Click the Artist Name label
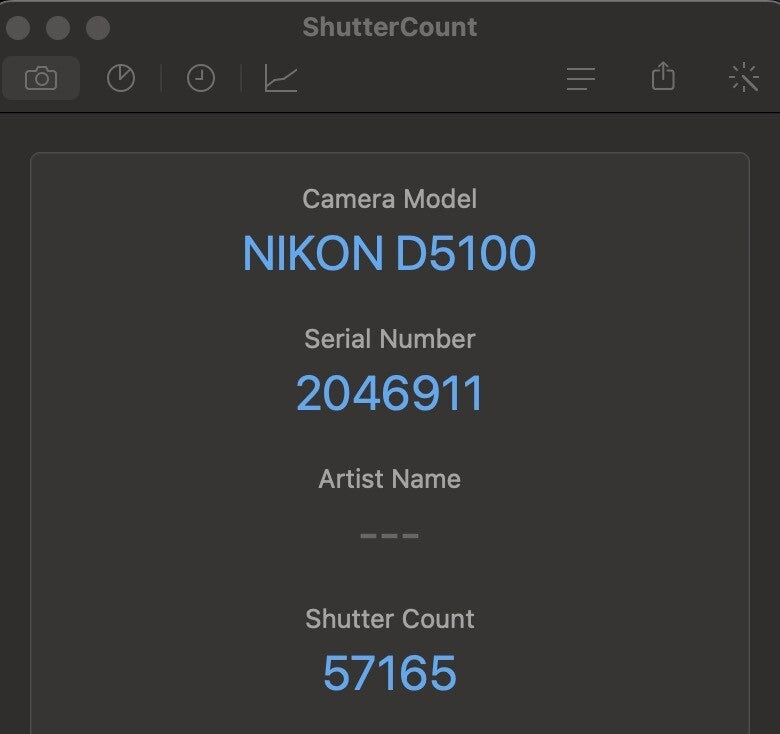The height and width of the screenshot is (734, 780). [x=390, y=479]
